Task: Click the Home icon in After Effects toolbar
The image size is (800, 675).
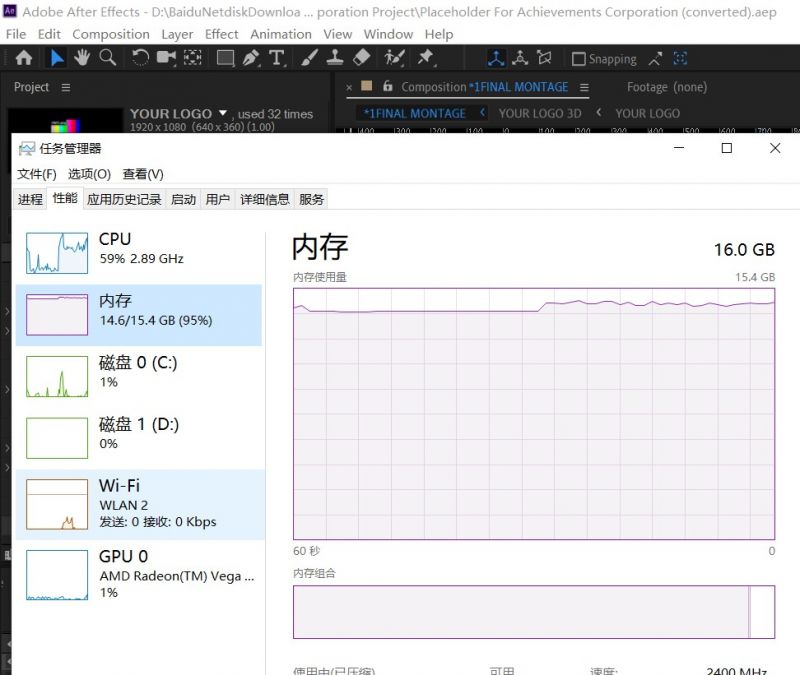Action: coord(24,58)
